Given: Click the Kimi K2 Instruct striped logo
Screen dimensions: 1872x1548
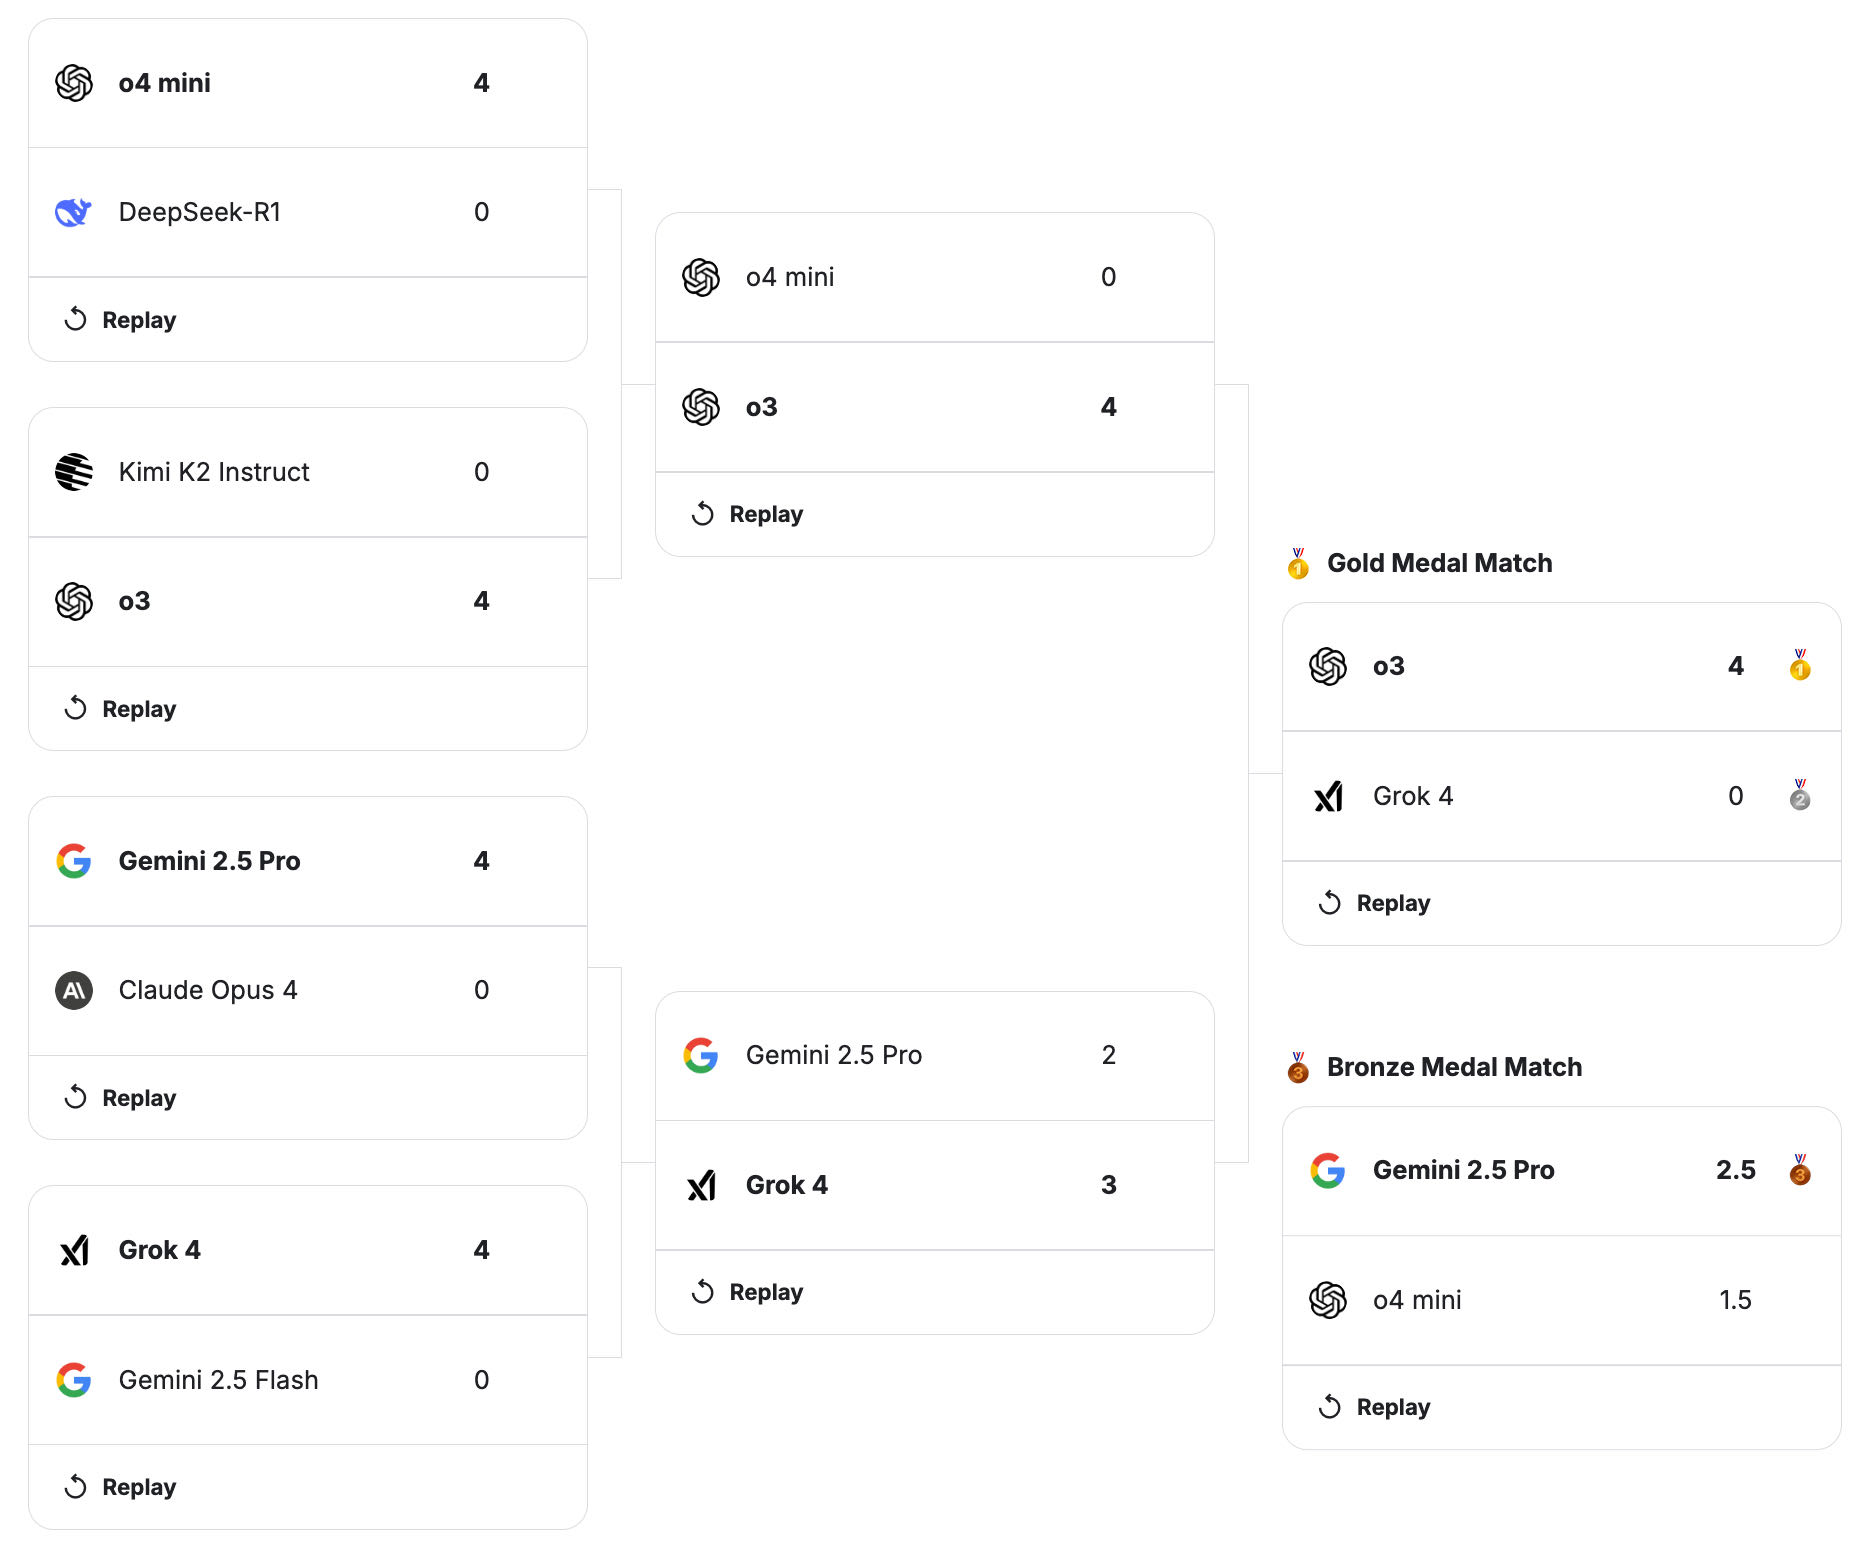Looking at the screenshot, I should tap(74, 472).
